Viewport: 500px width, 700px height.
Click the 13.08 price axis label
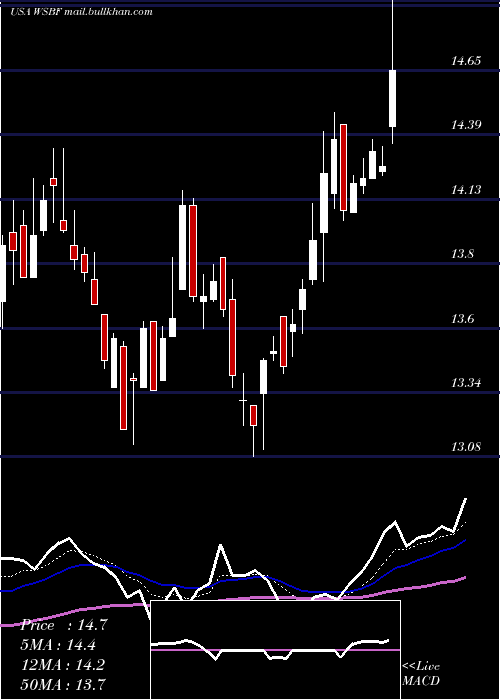(466, 447)
